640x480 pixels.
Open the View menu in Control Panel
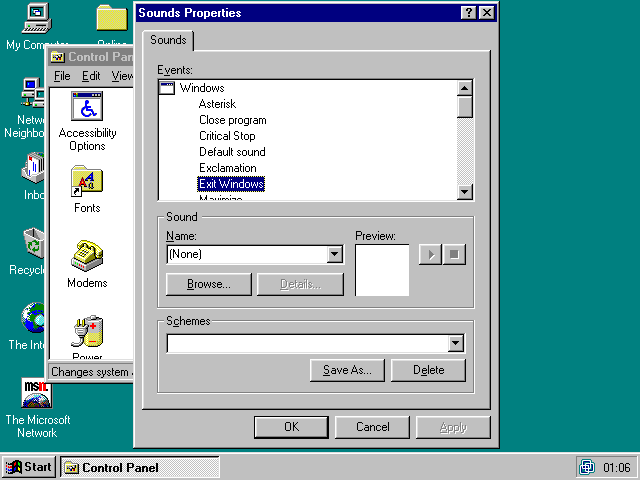point(122,76)
